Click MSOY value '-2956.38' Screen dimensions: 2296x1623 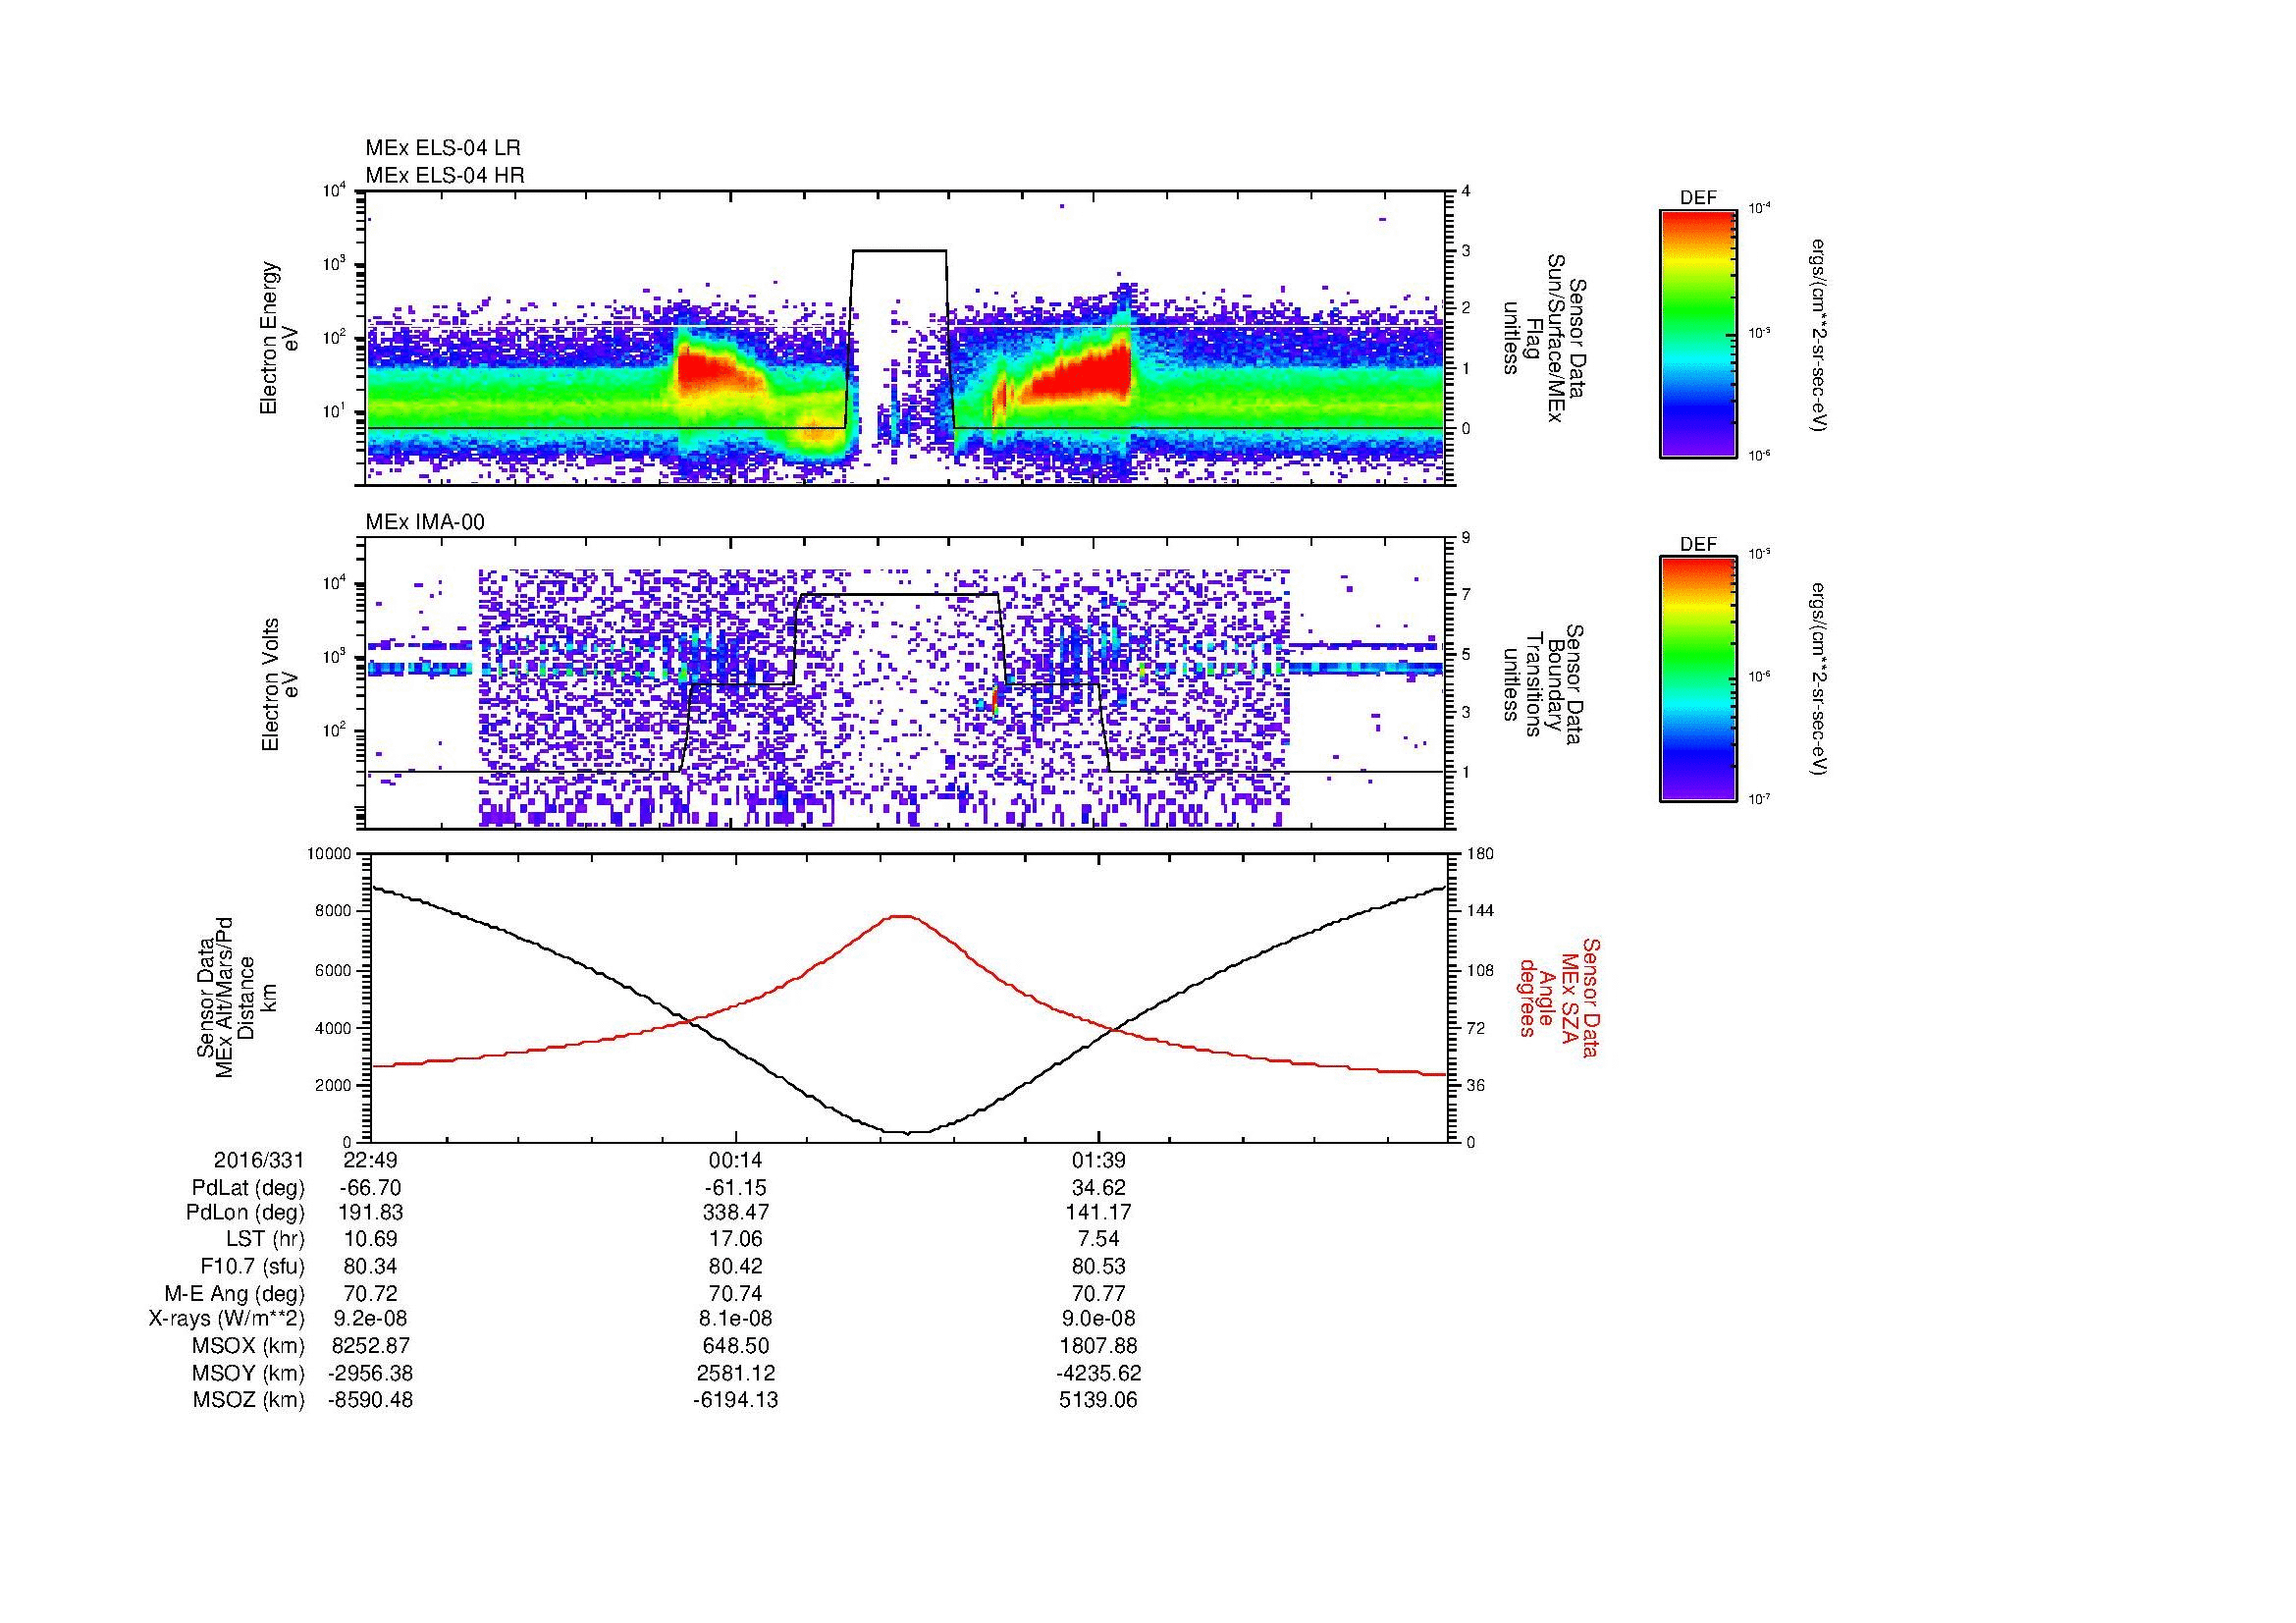tap(371, 1374)
